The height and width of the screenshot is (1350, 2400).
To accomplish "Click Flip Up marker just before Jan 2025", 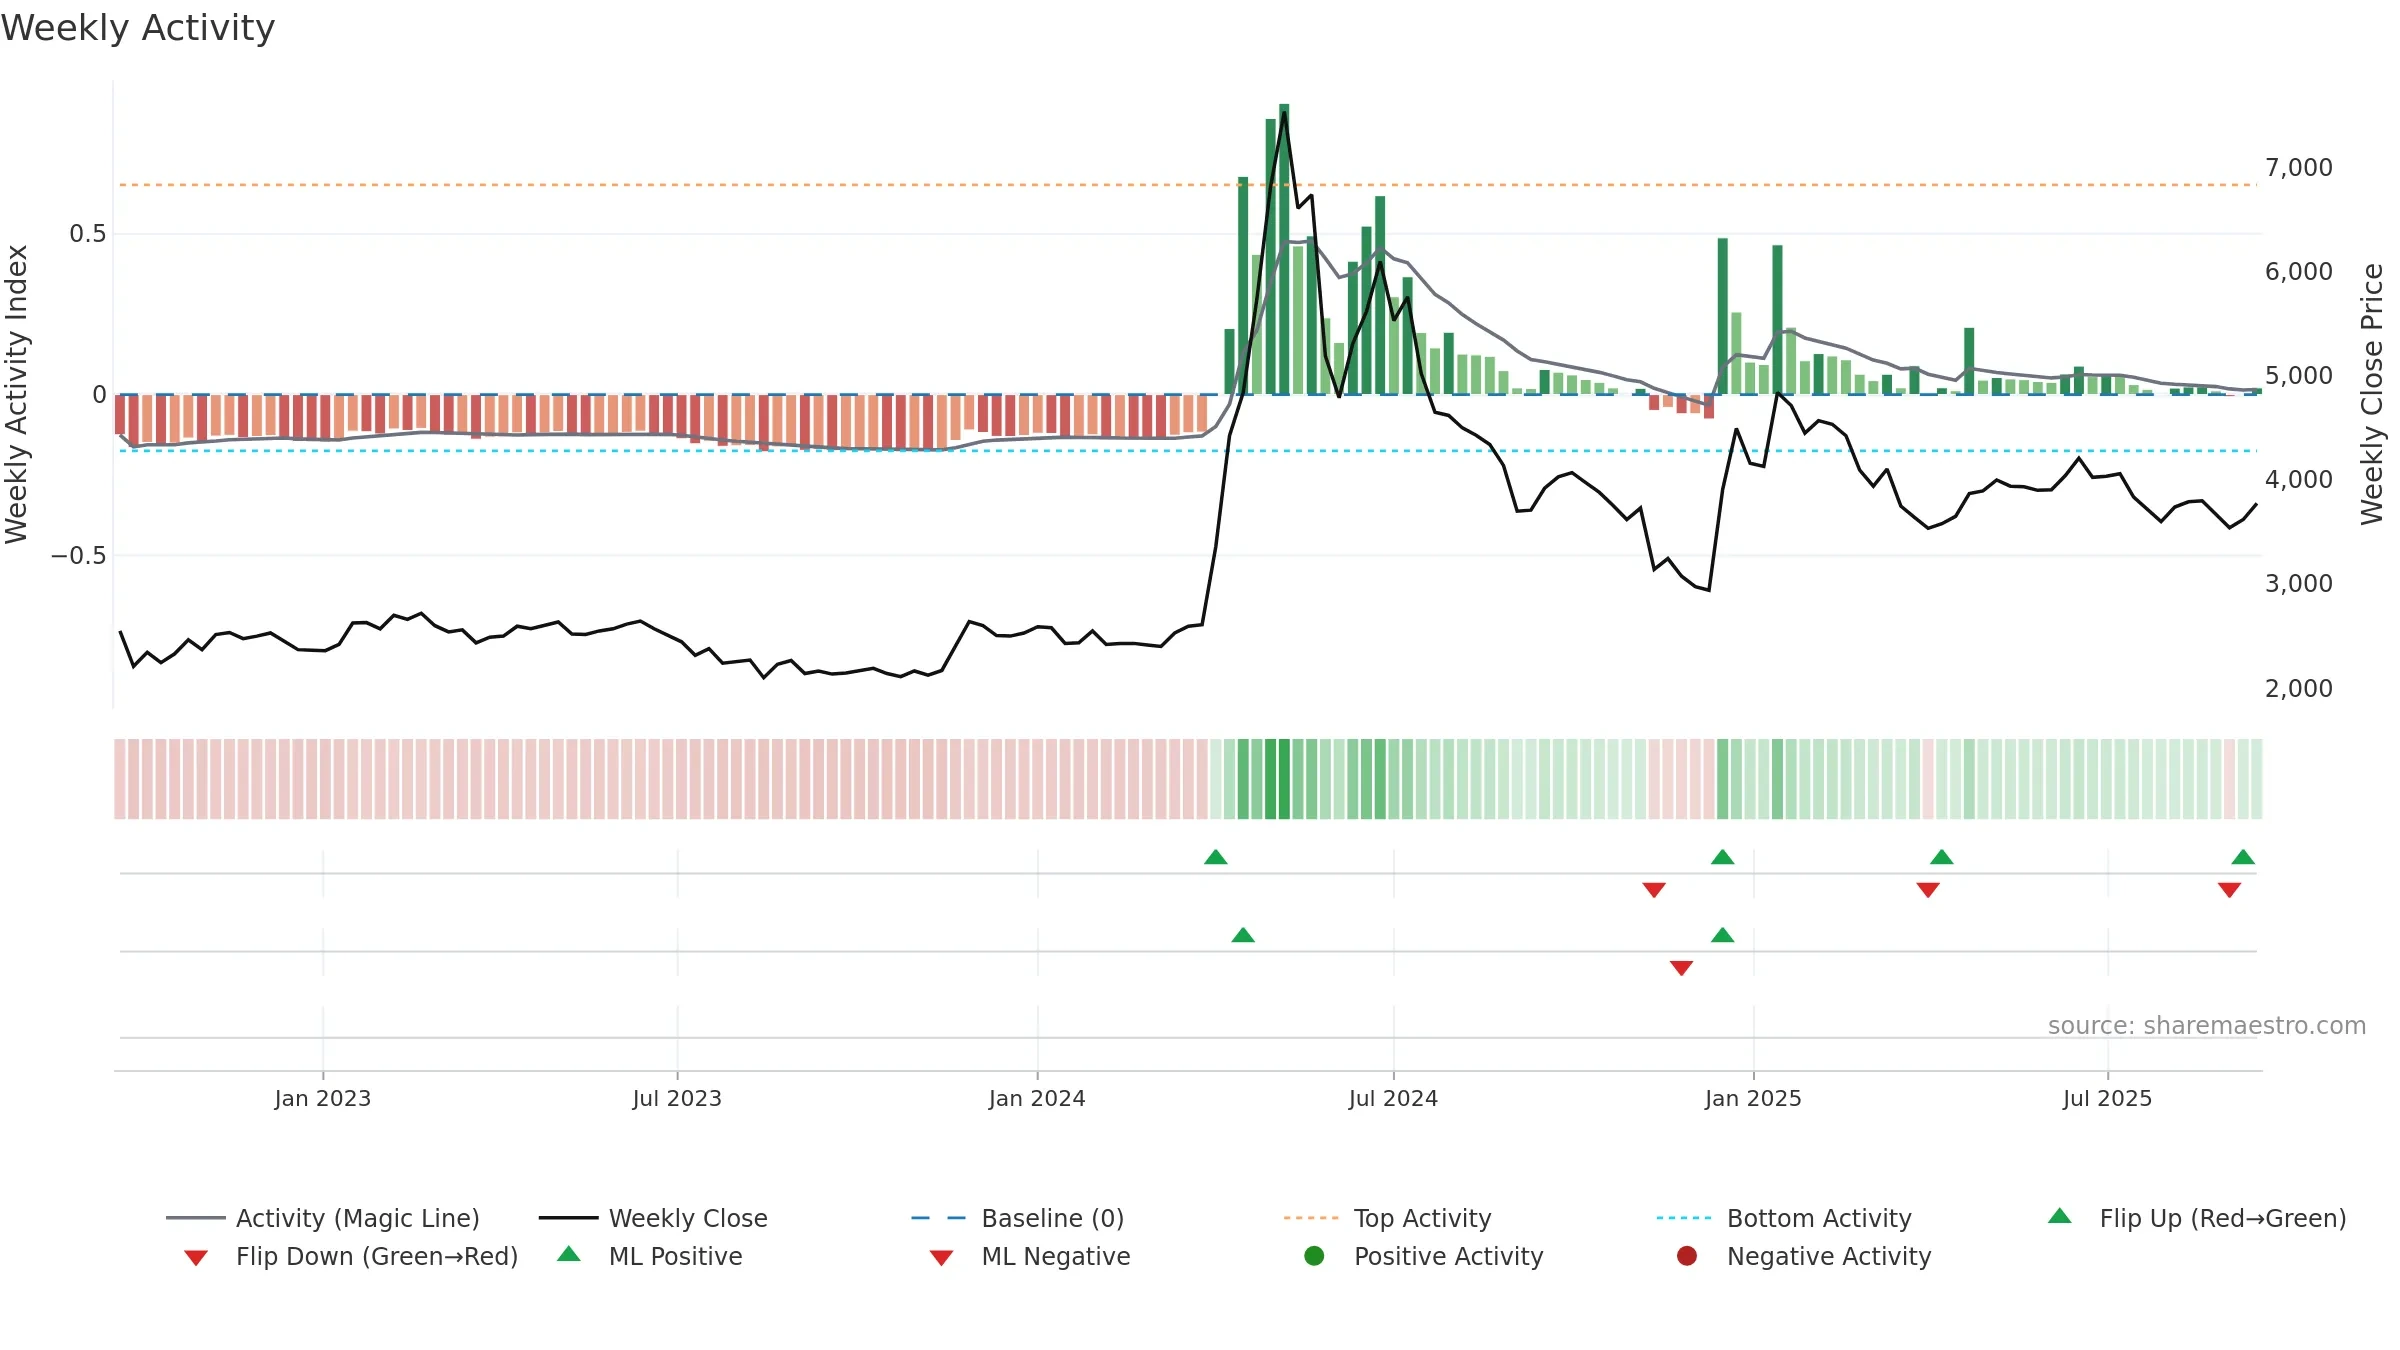I will (x=1723, y=857).
